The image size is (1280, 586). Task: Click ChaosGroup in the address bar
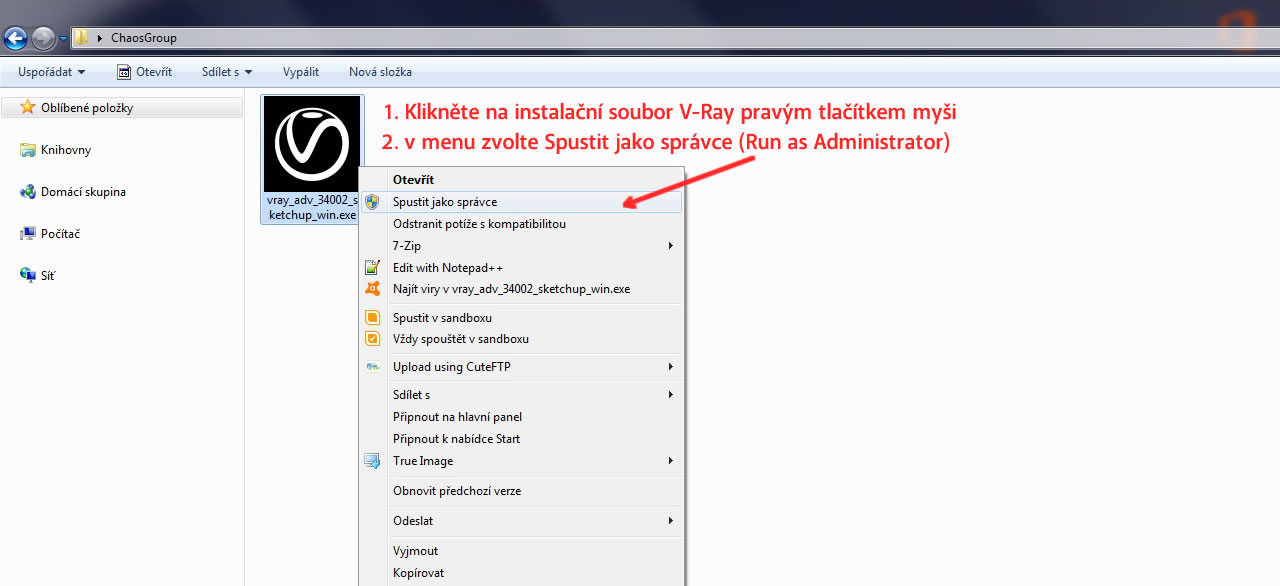coord(144,38)
